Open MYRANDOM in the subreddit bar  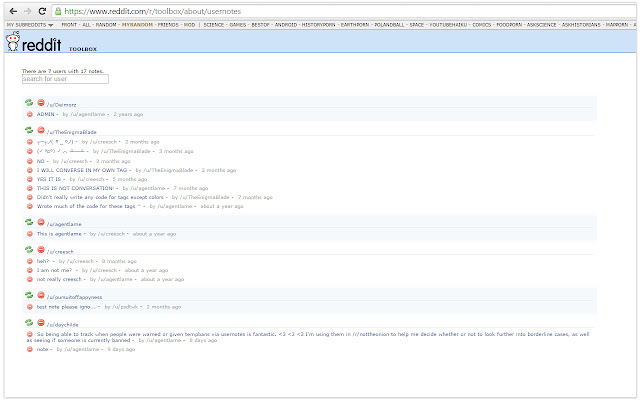[137, 25]
